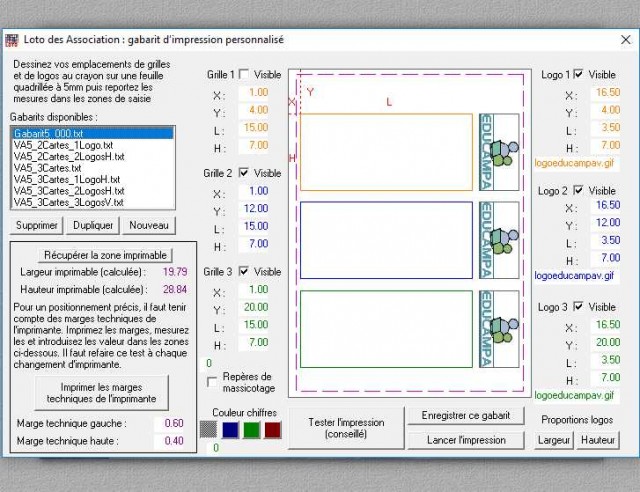Start printing with Lancer l'impression

click(x=467, y=439)
